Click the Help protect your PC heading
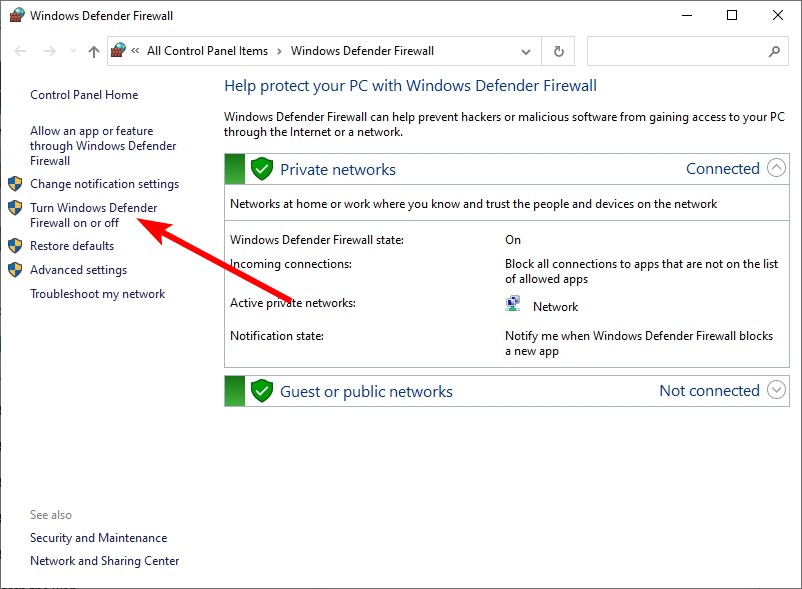Image resolution: width=802 pixels, height=589 pixels. point(410,85)
